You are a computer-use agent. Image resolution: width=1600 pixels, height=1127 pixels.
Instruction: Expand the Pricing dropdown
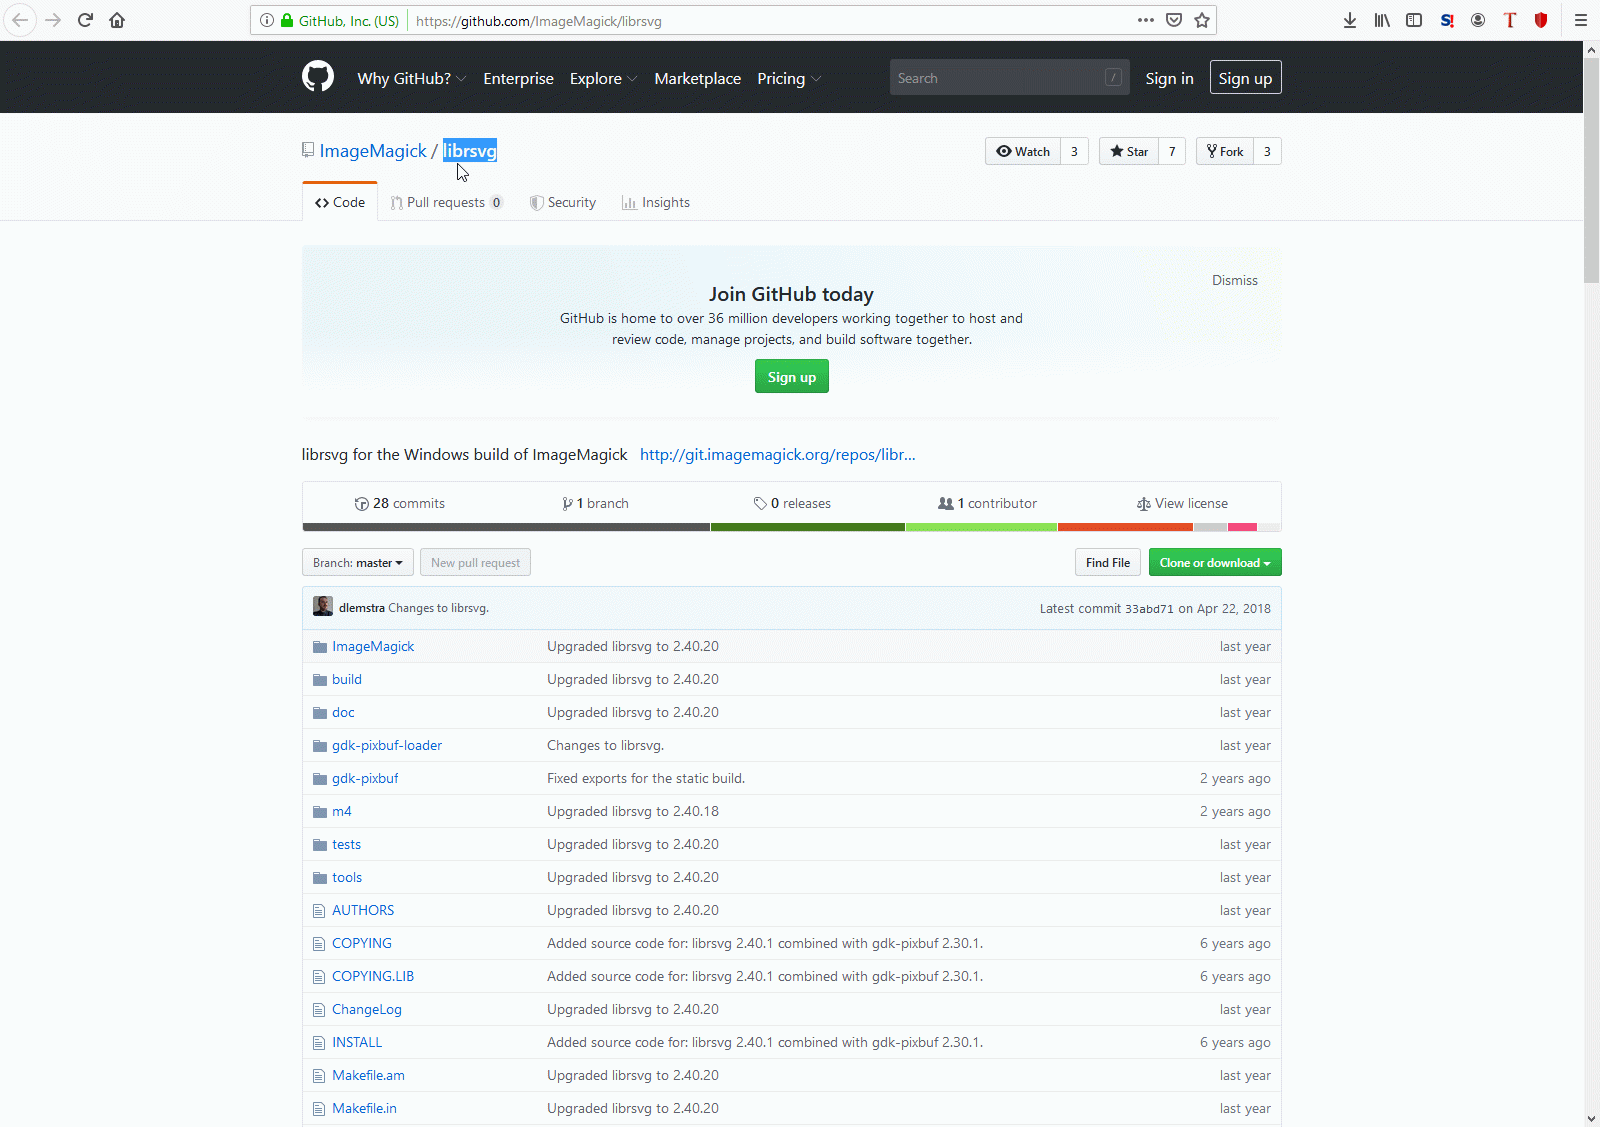coord(789,78)
